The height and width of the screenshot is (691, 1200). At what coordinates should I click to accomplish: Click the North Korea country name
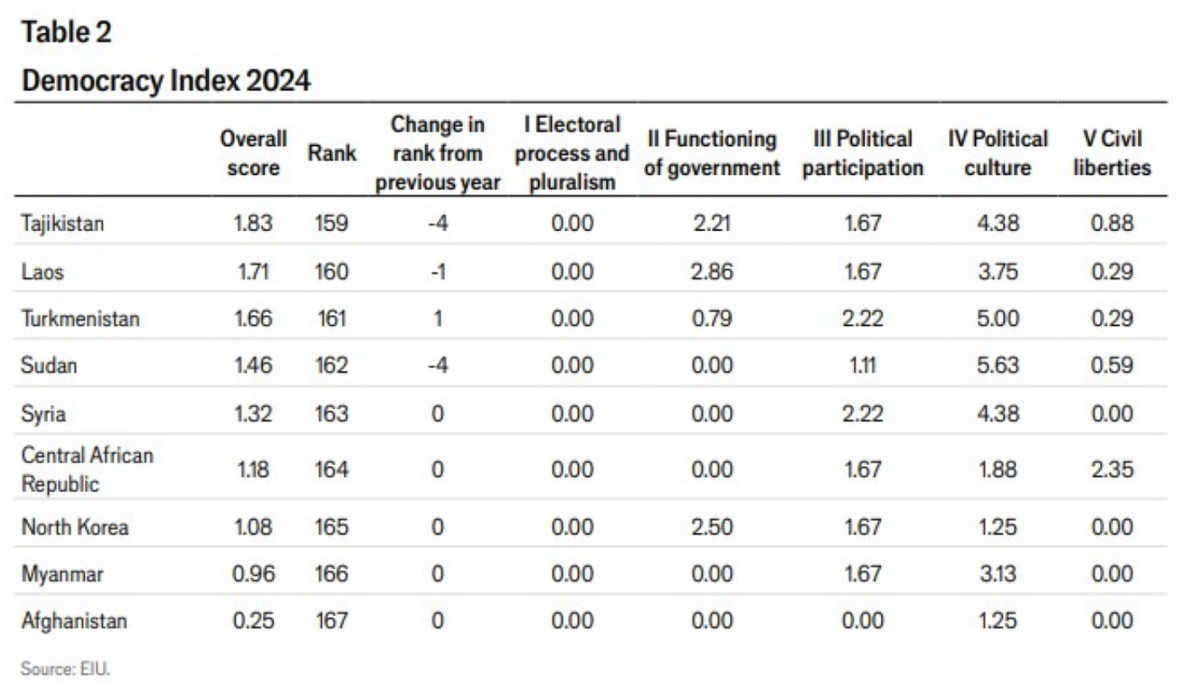pos(74,526)
